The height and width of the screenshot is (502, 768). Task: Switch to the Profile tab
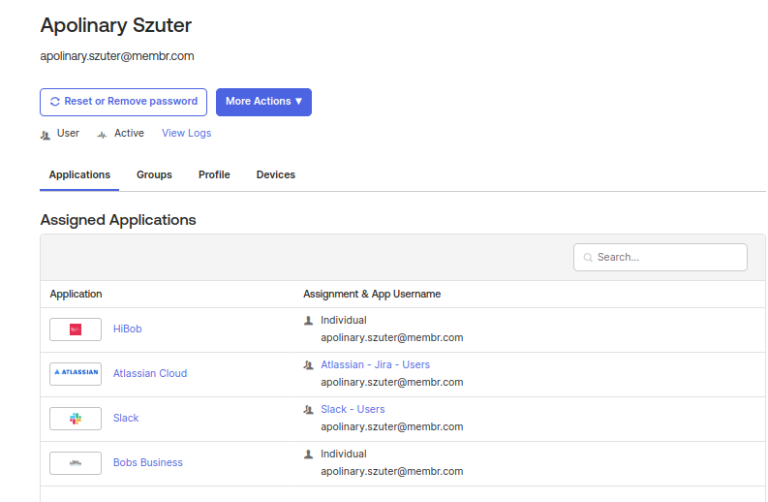click(x=214, y=175)
